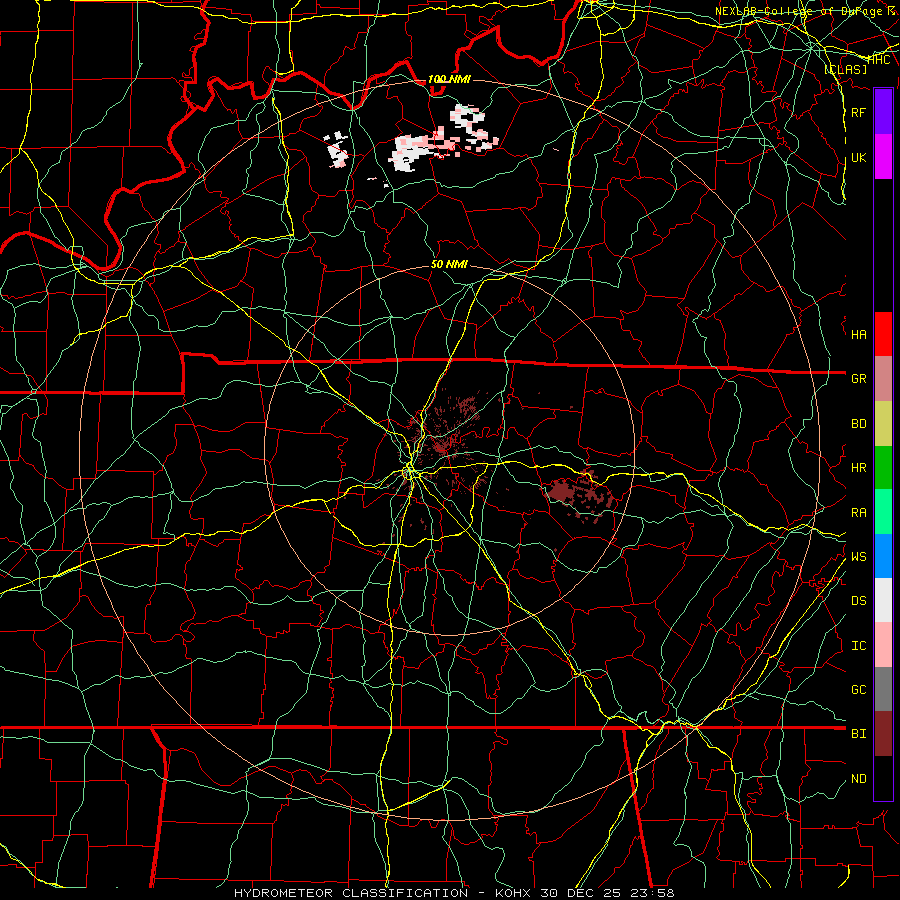
Task: Click the 'ND' legend label
Action: pos(858,778)
